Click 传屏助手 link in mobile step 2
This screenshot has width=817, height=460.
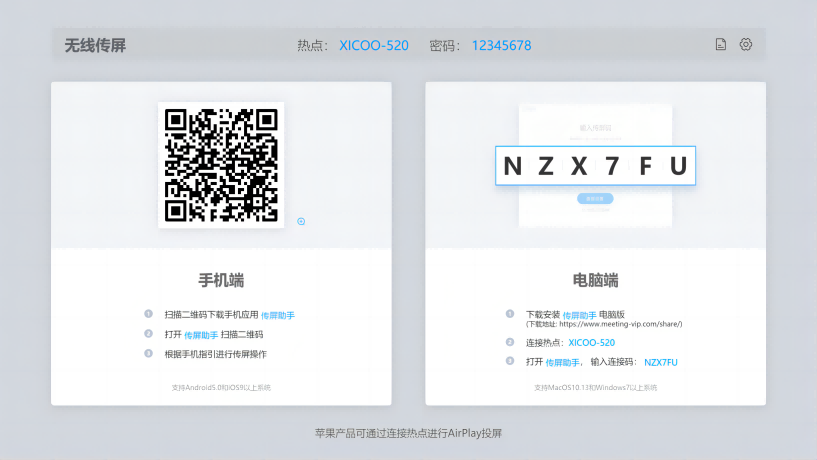pos(201,335)
